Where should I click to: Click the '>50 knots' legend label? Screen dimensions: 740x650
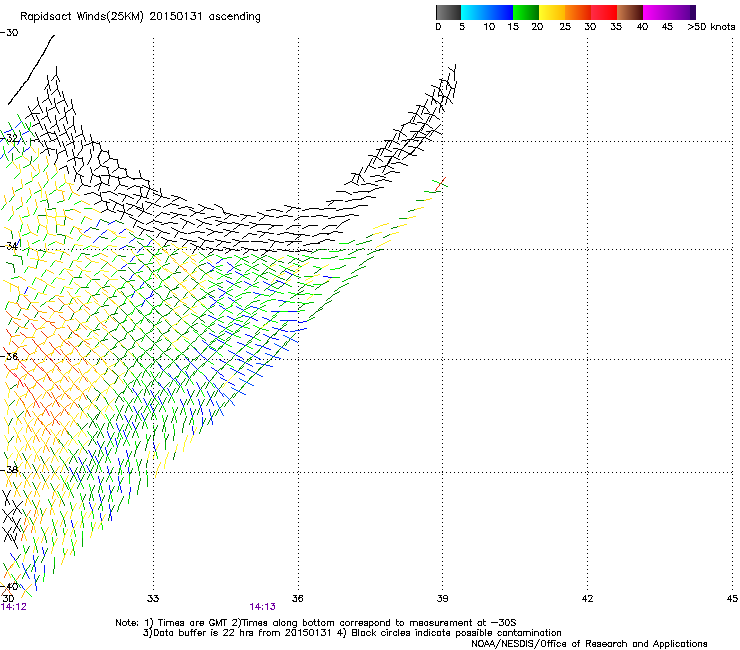click(x=711, y=27)
